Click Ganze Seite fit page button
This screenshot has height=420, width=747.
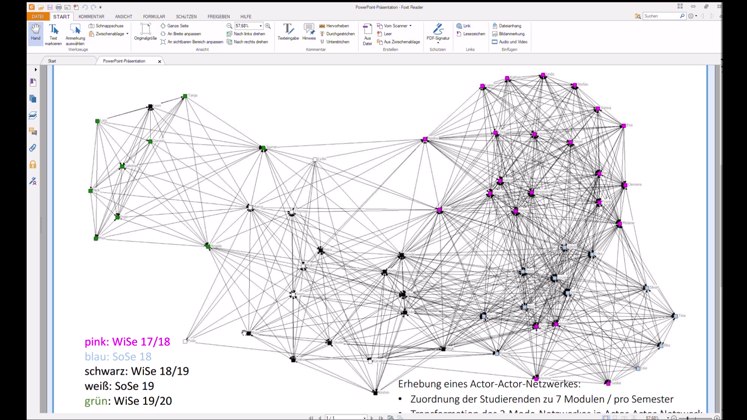(178, 26)
